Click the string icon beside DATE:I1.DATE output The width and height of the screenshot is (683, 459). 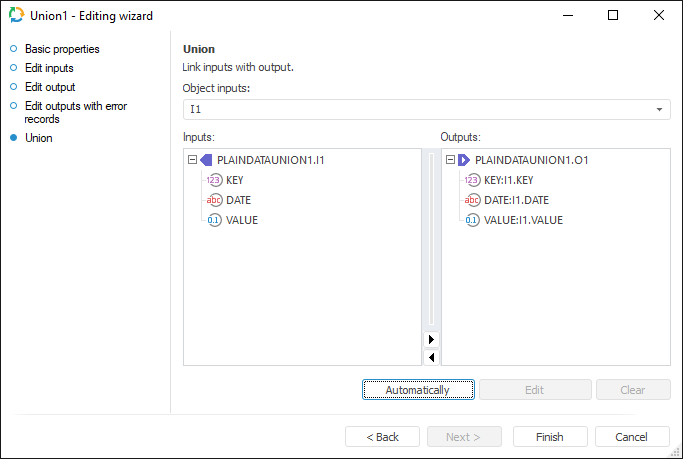[472, 200]
